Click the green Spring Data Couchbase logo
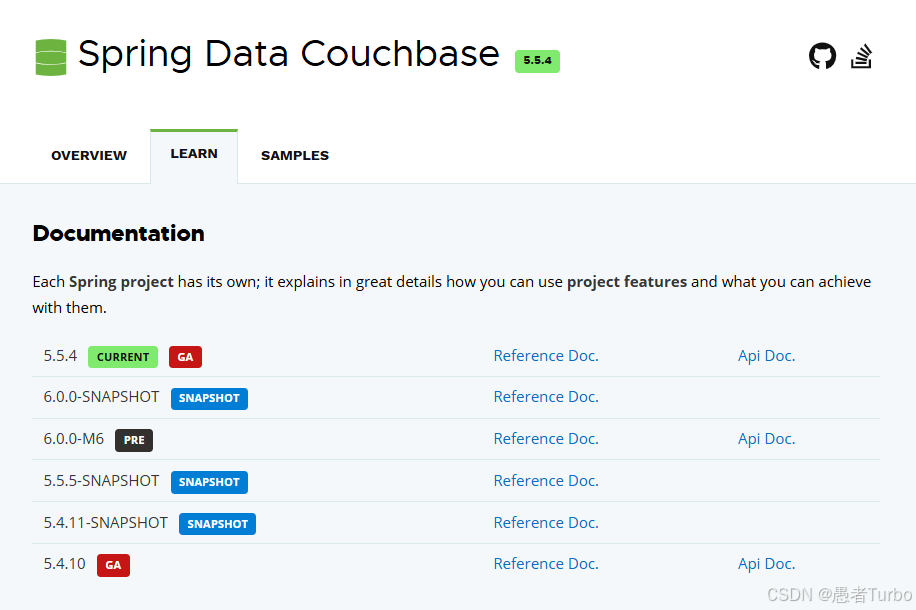916x610 pixels. (x=51, y=57)
